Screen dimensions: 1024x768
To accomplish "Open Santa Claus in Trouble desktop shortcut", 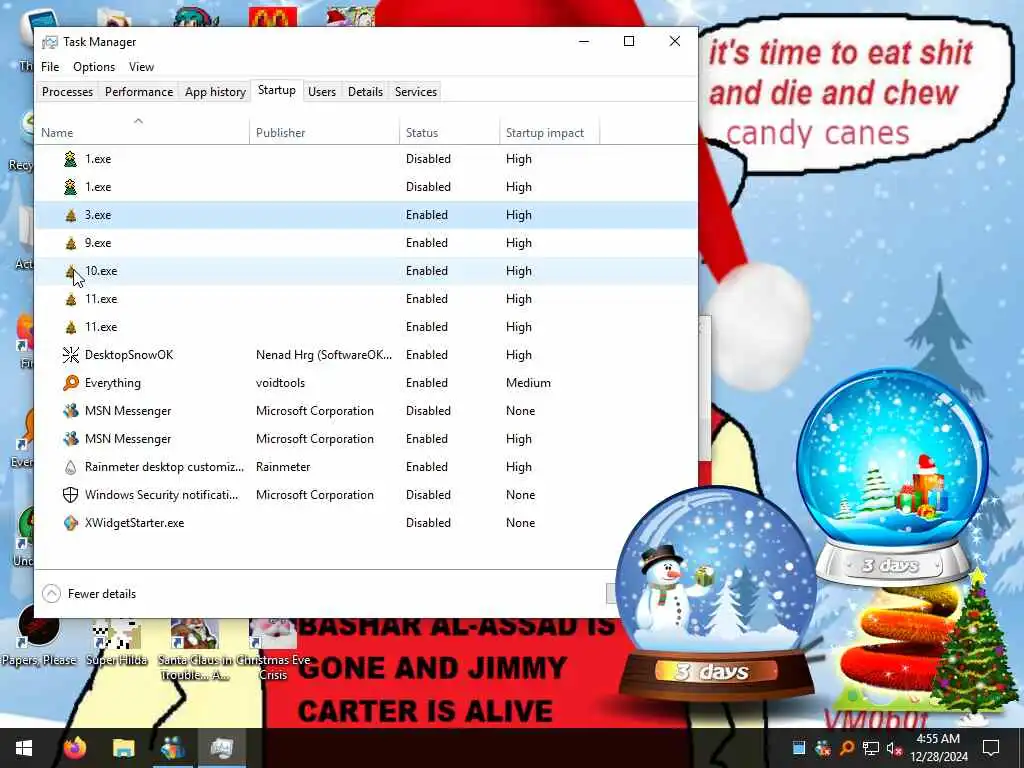I will coord(194,649).
